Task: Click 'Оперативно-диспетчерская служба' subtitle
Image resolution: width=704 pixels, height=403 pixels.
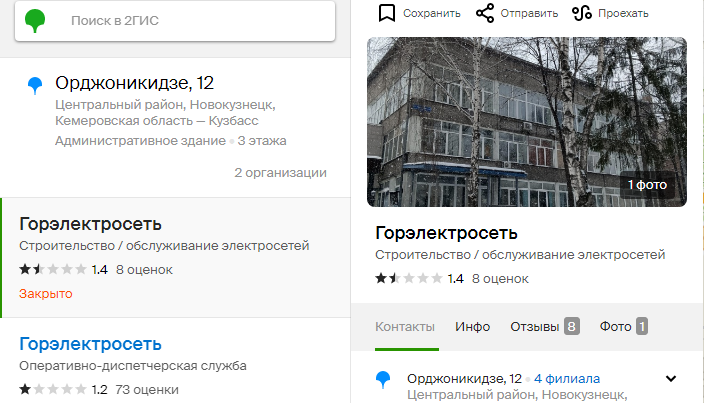Action: coord(133,366)
